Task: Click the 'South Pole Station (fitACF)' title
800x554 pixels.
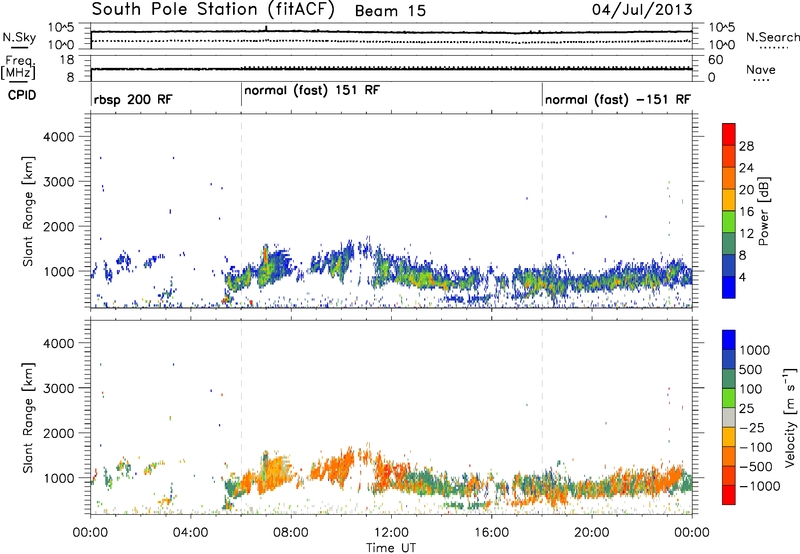Action: click(213, 10)
